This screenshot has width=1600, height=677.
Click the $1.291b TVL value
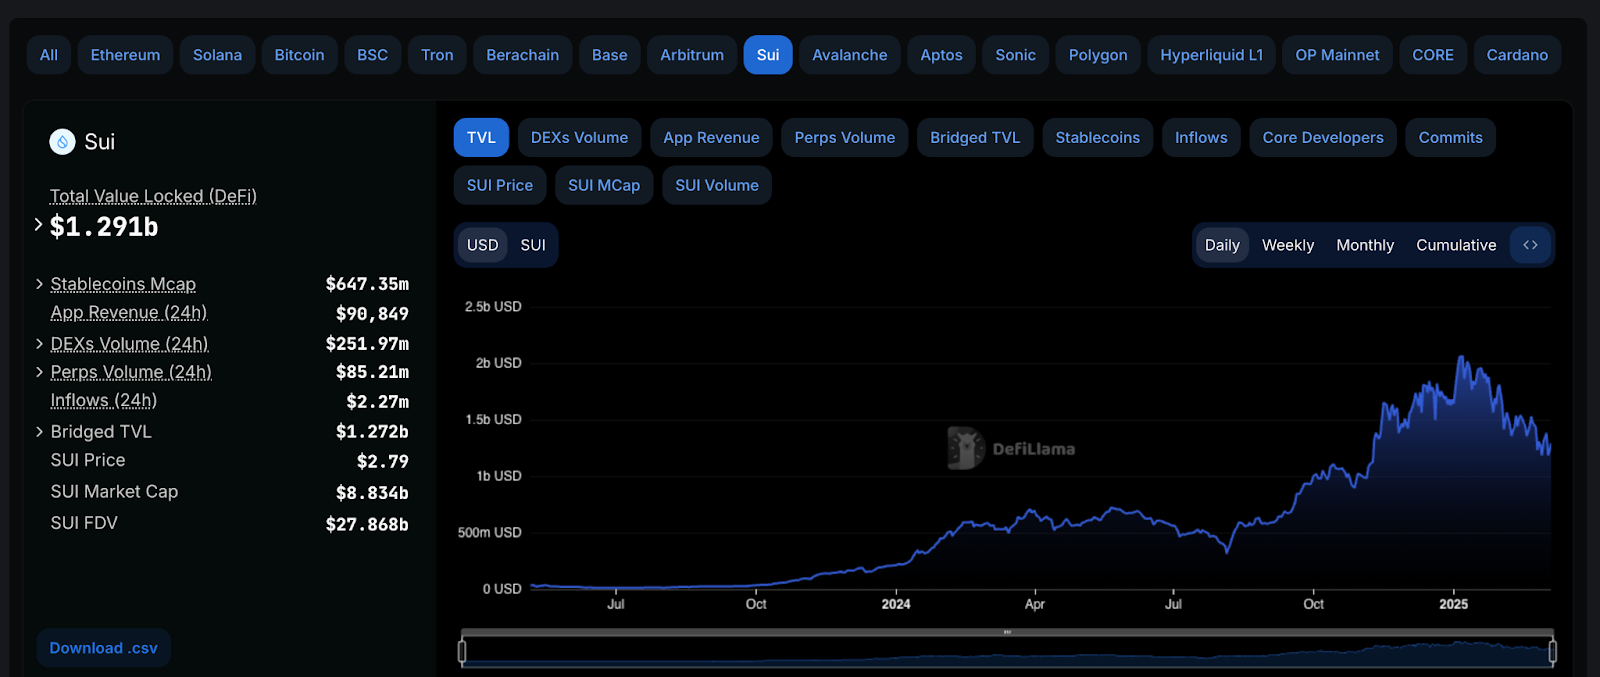tap(104, 227)
